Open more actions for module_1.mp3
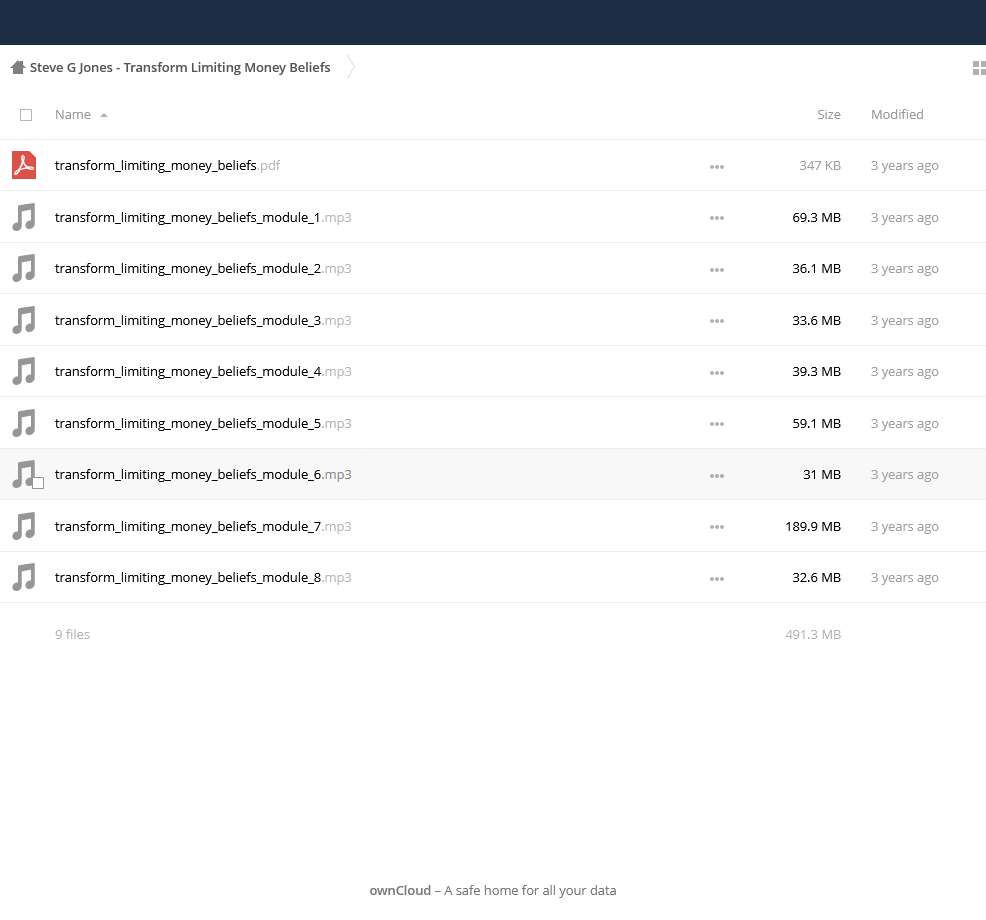 pos(717,218)
